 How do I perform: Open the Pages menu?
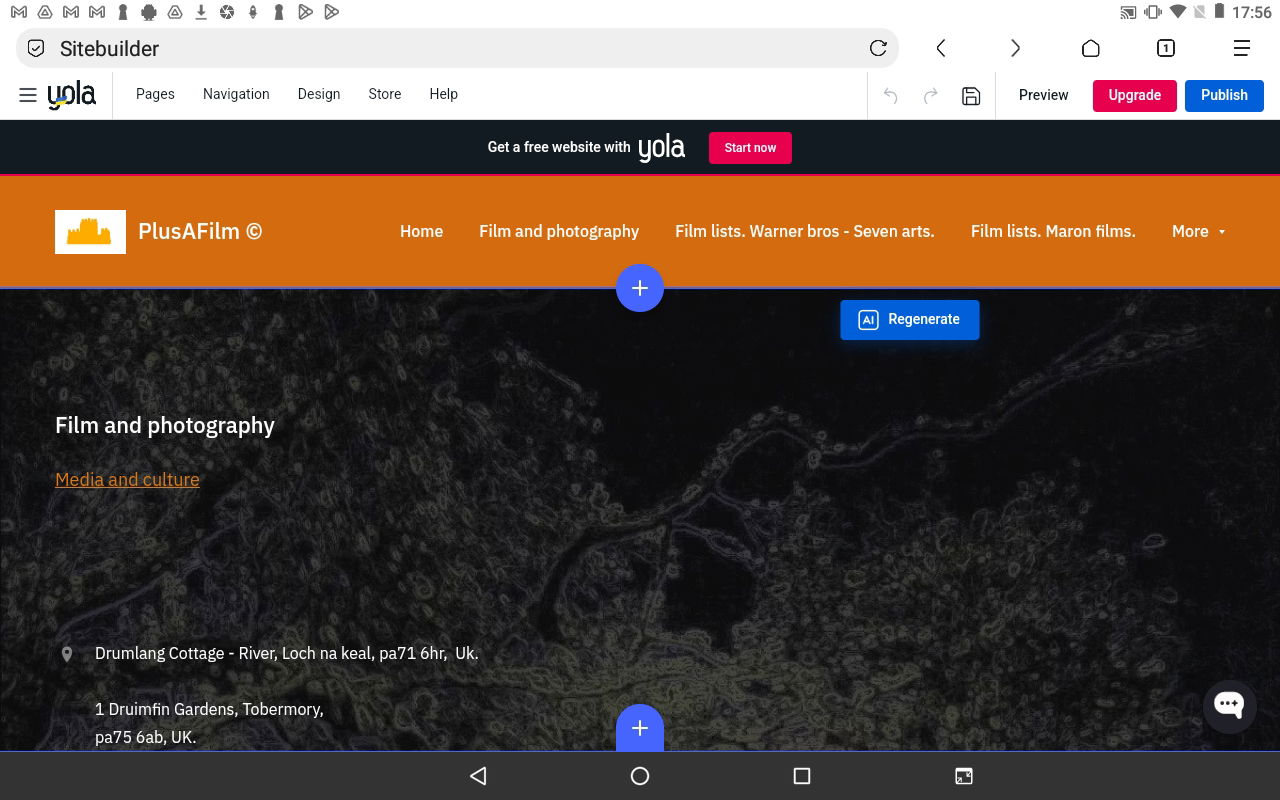155,94
